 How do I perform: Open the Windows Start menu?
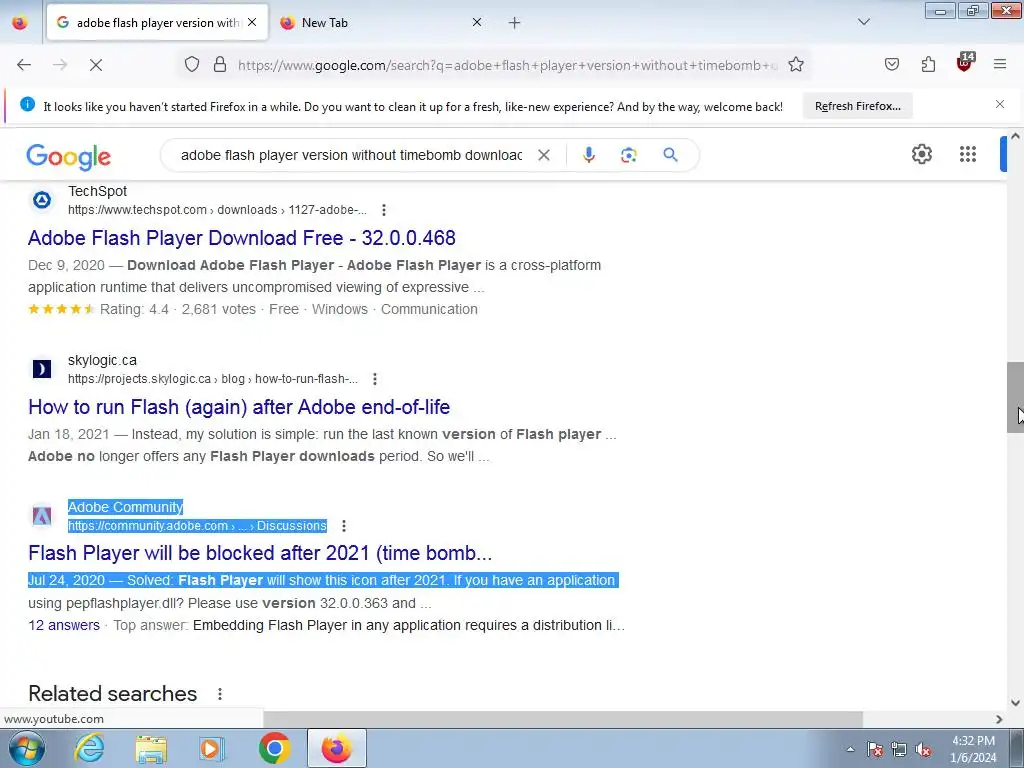tap(27, 748)
